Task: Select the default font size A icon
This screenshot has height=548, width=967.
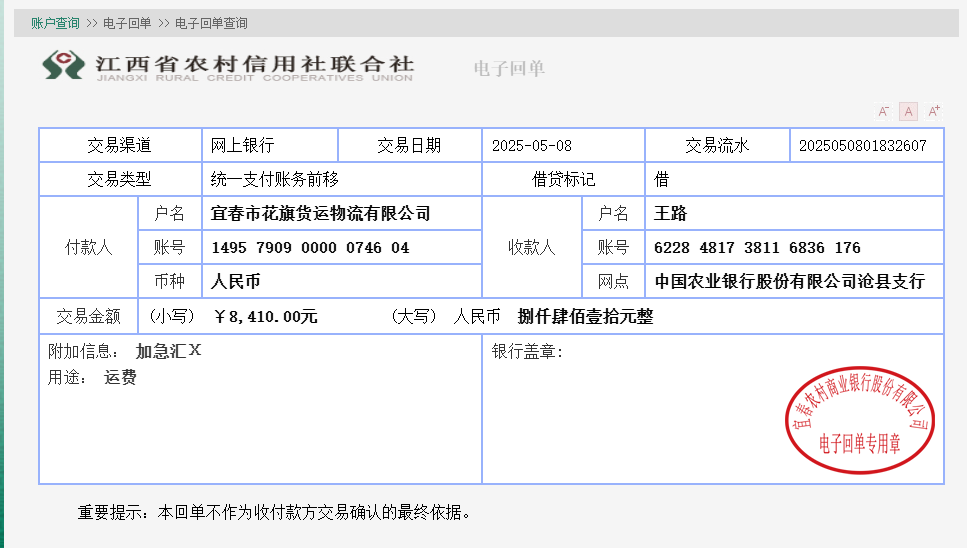Action: pyautogui.click(x=908, y=112)
